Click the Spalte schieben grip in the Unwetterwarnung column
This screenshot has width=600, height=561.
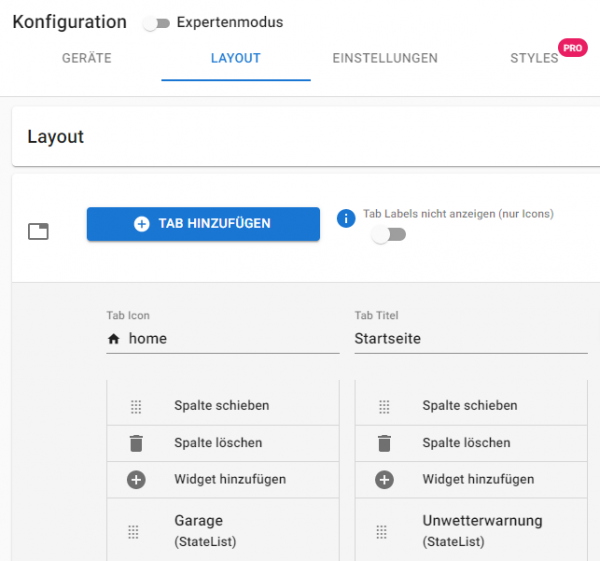tap(384, 407)
